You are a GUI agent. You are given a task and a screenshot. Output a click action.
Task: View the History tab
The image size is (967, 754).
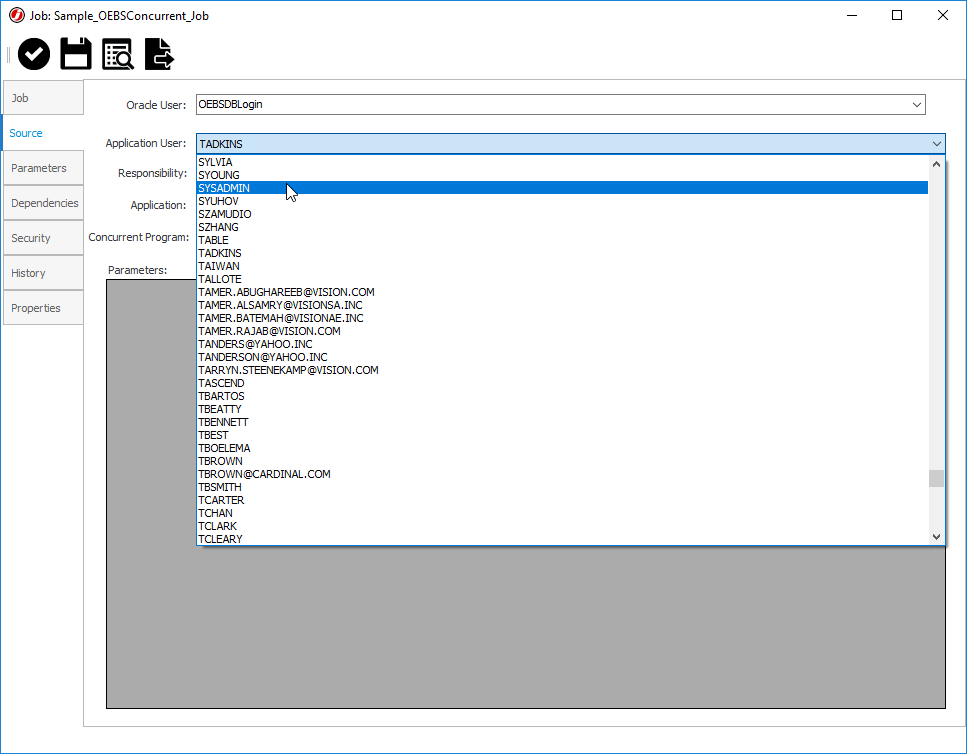point(43,273)
